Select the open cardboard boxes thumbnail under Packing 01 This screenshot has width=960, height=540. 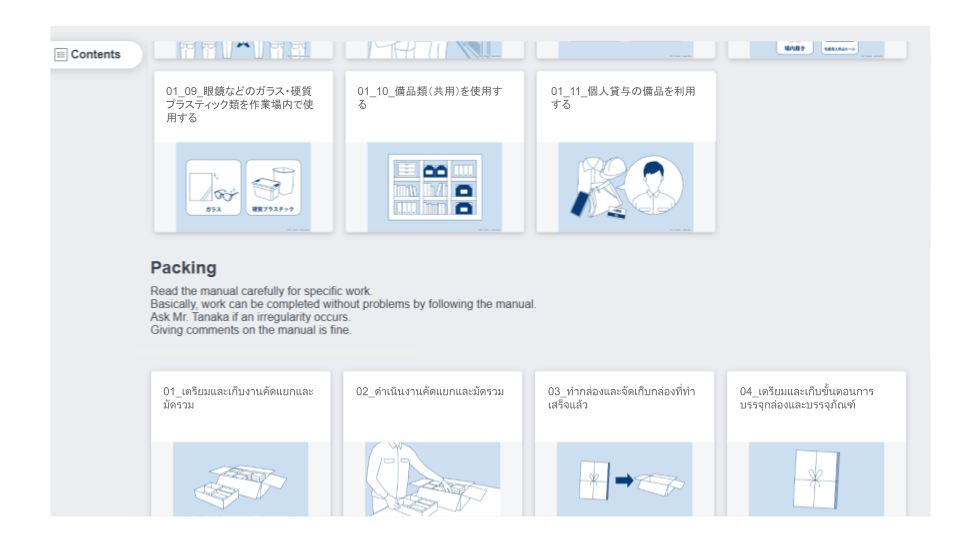click(x=240, y=479)
